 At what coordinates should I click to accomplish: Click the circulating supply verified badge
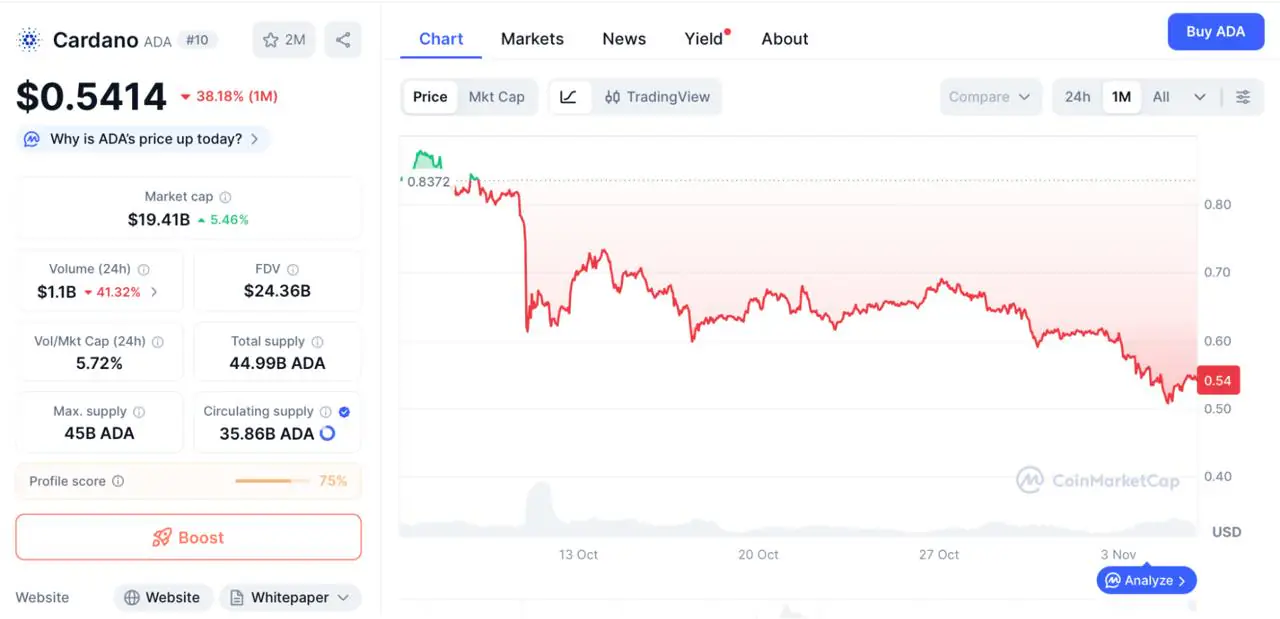click(x=344, y=411)
